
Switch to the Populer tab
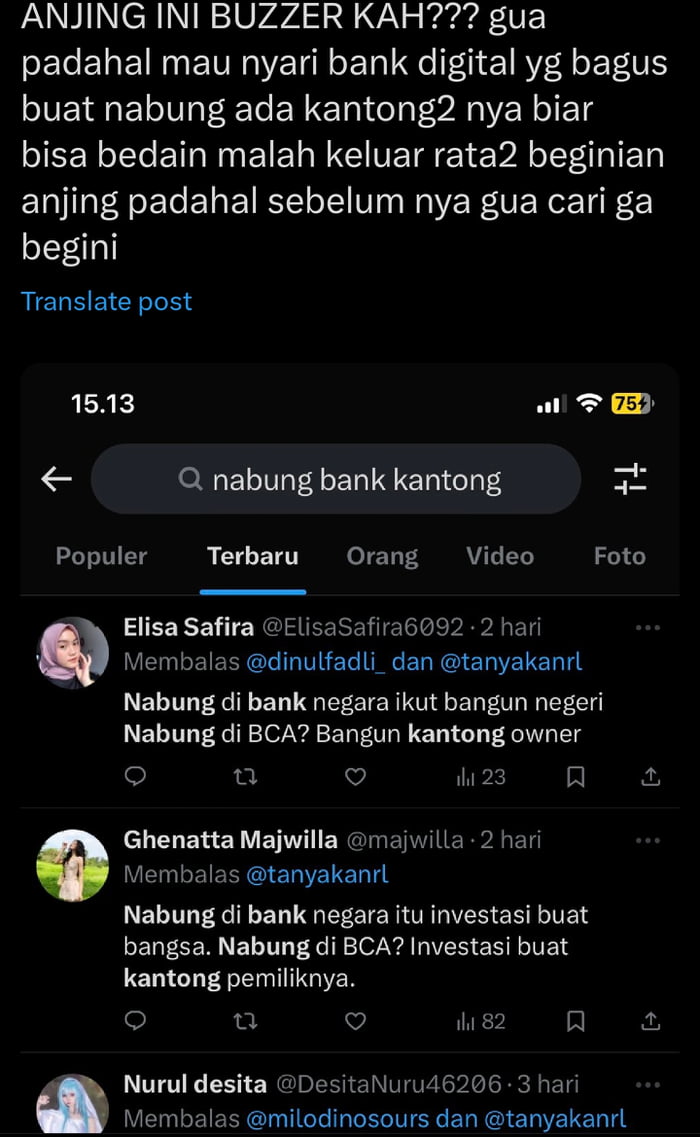[100, 556]
